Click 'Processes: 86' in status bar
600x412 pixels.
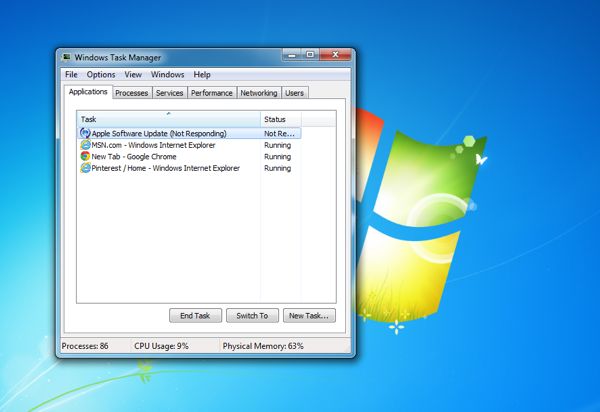pyautogui.click(x=85, y=346)
